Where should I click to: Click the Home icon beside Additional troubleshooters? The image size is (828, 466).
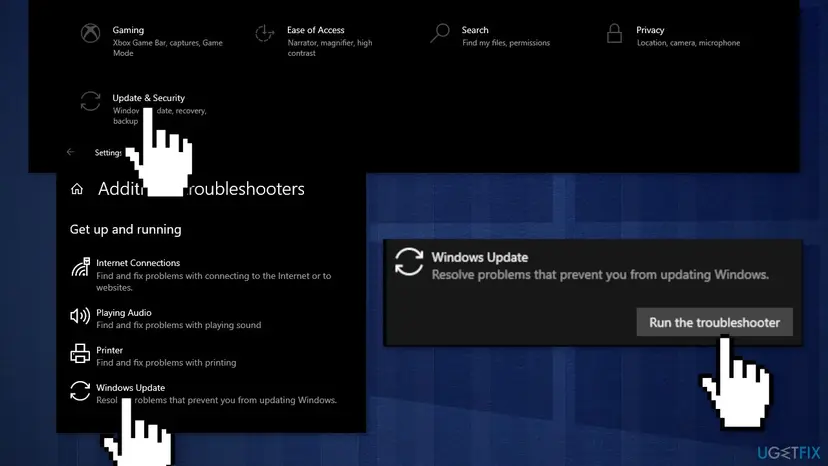point(77,189)
